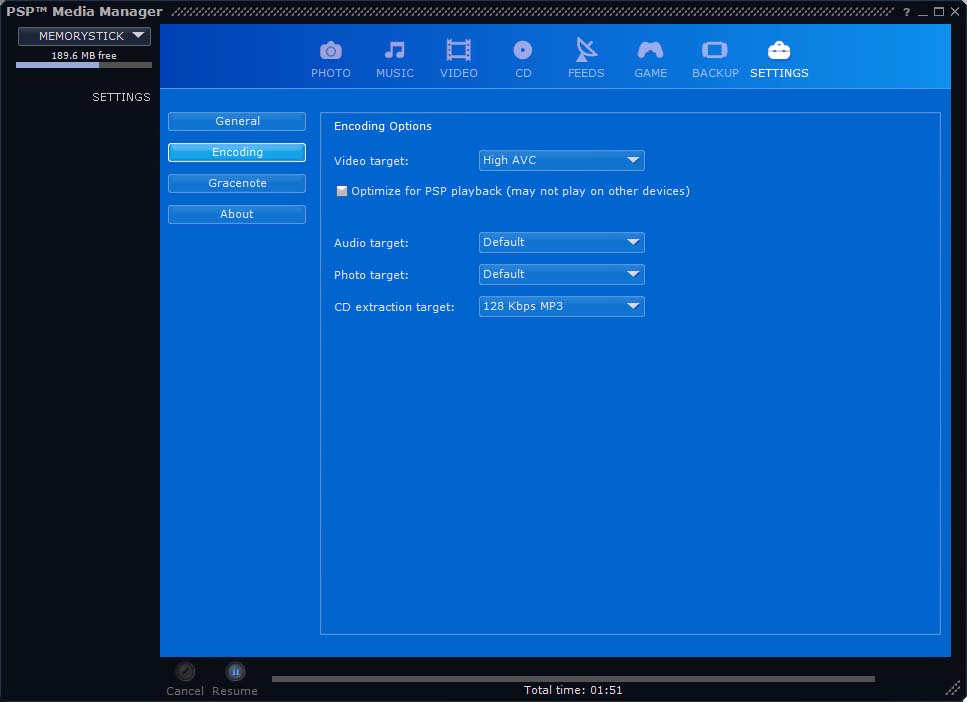Close the PSP Media Manager window
The height and width of the screenshot is (702, 967).
tap(955, 12)
